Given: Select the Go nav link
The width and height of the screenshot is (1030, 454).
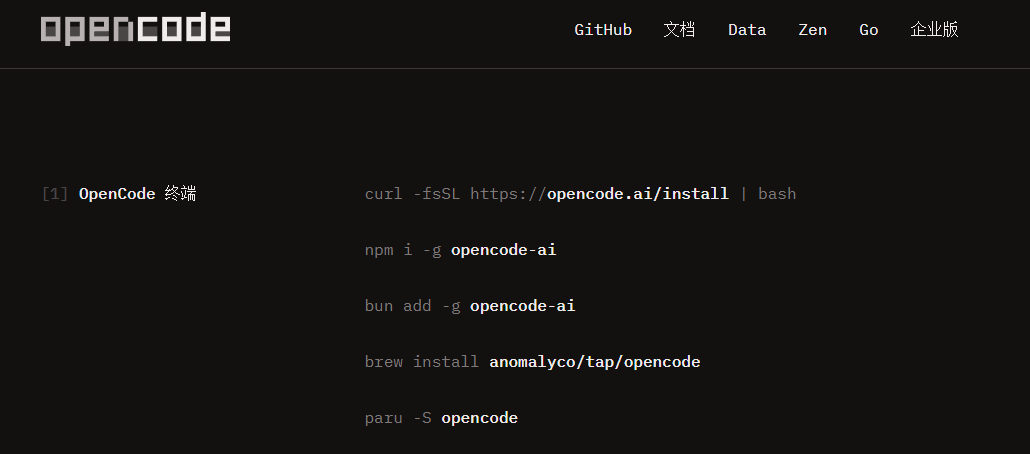Looking at the screenshot, I should pyautogui.click(x=868, y=30).
